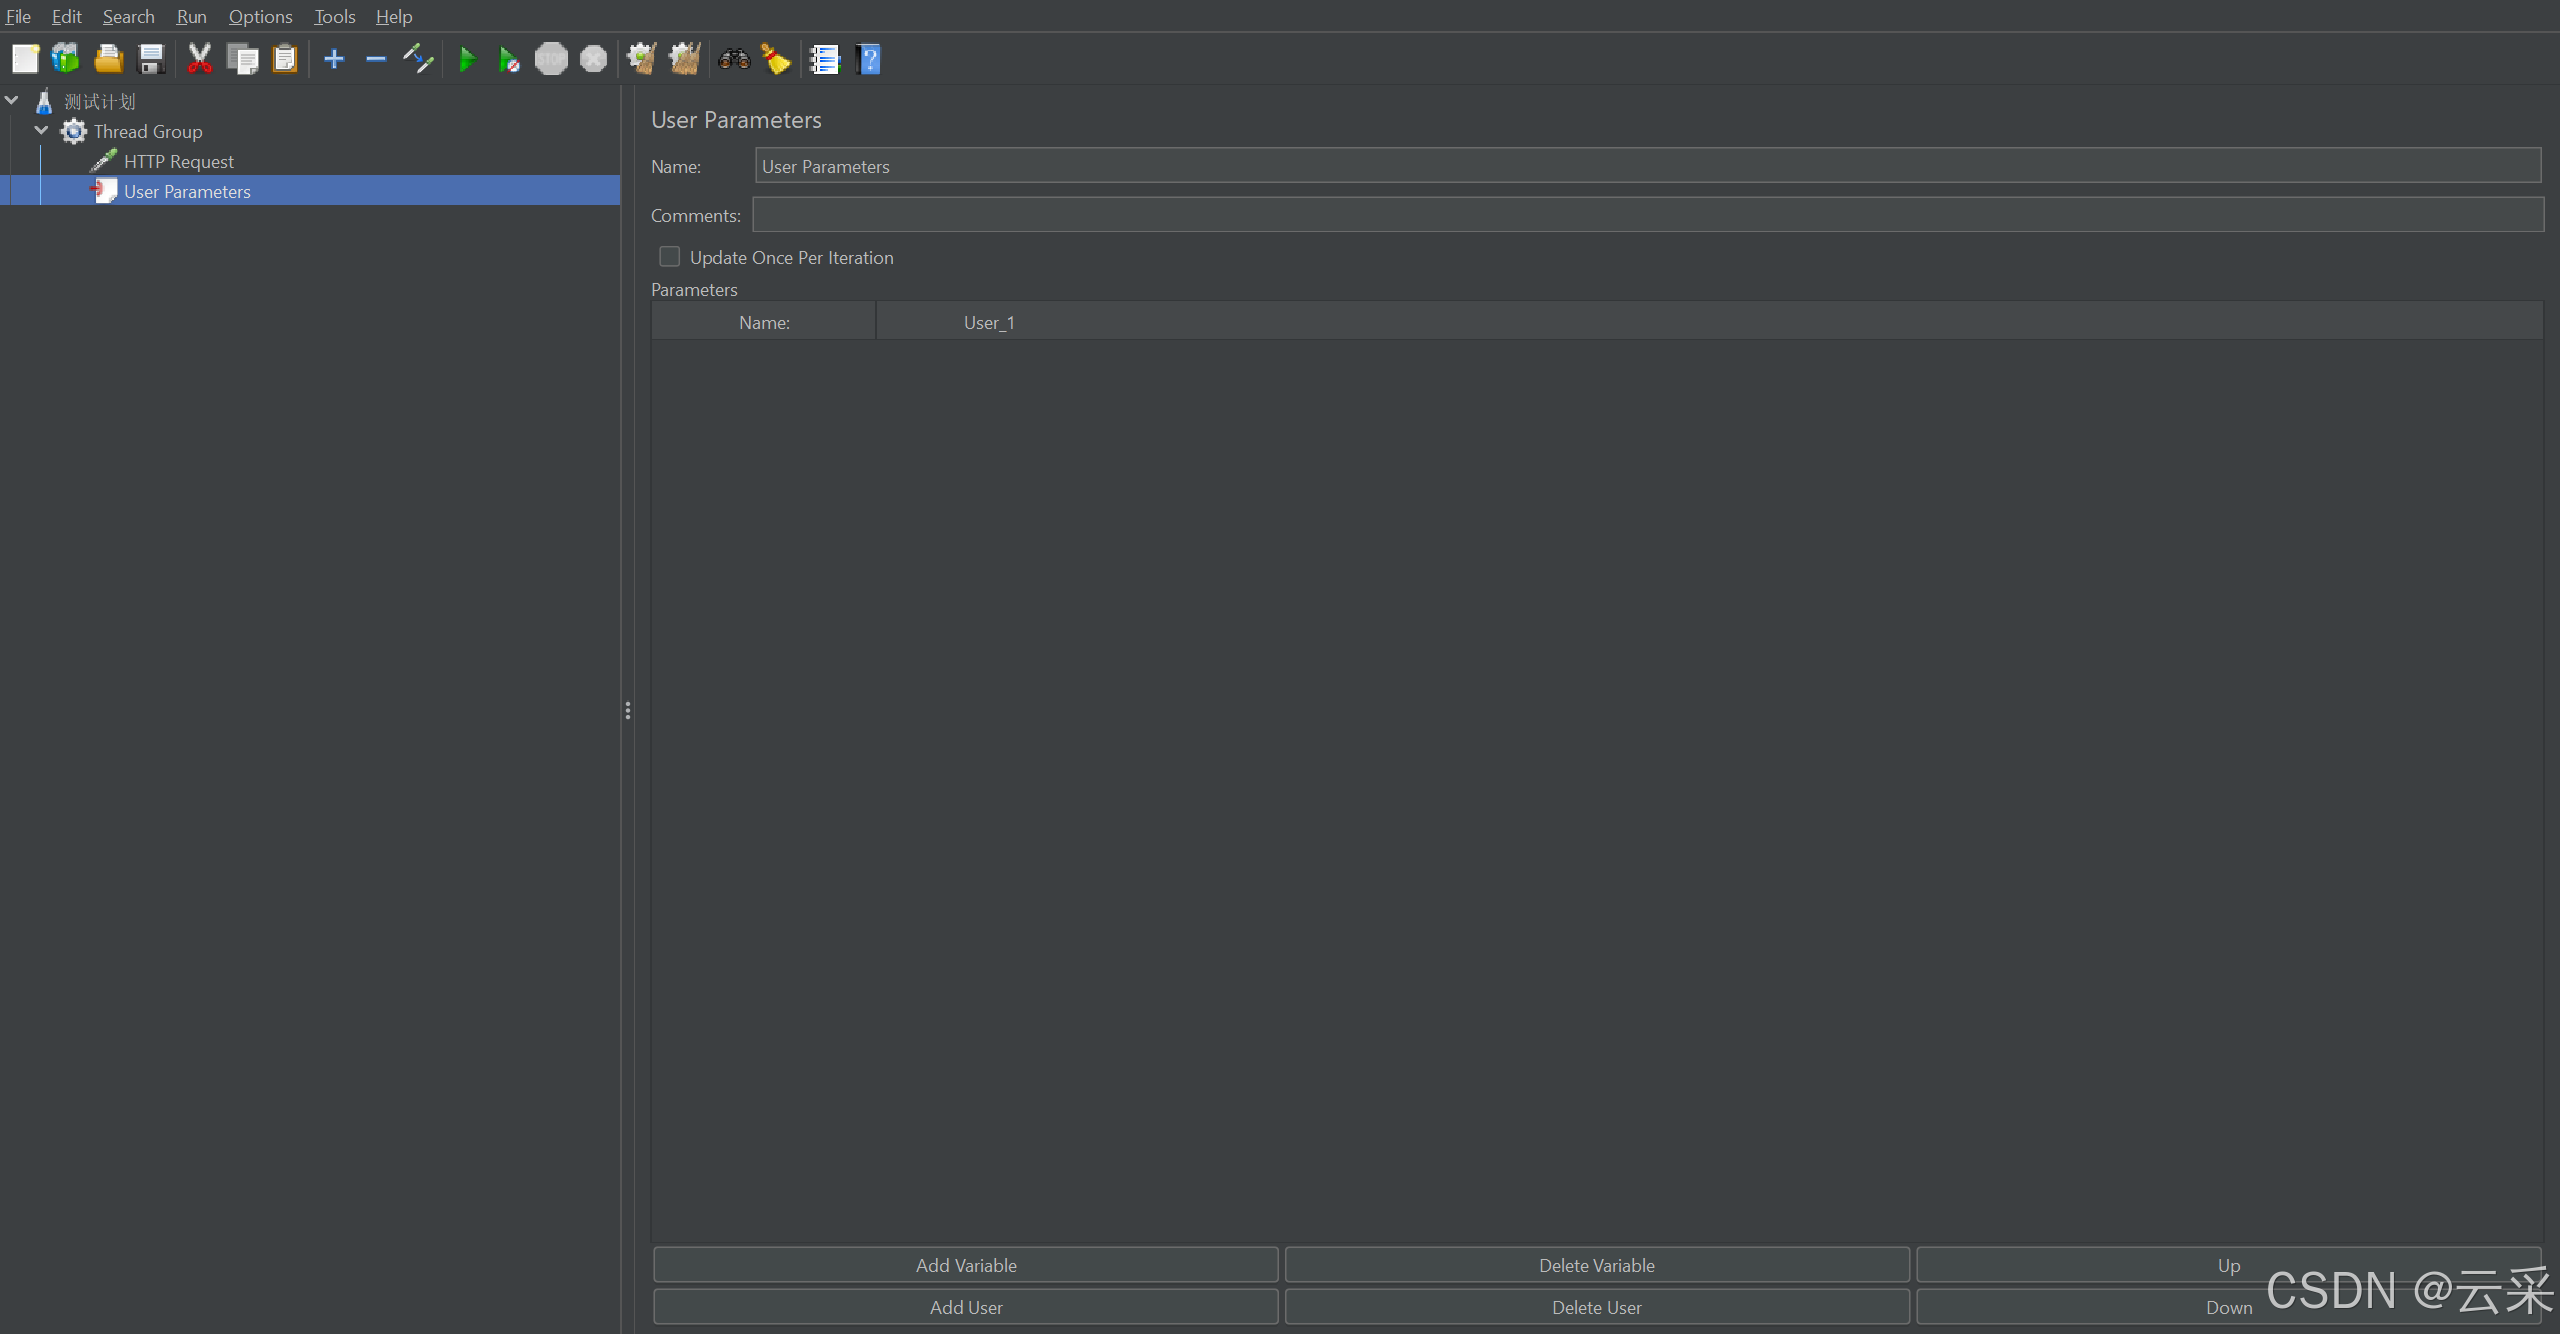Image resolution: width=2560 pixels, height=1334 pixels.
Task: Click the Delete Variable button
Action: tap(1597, 1265)
